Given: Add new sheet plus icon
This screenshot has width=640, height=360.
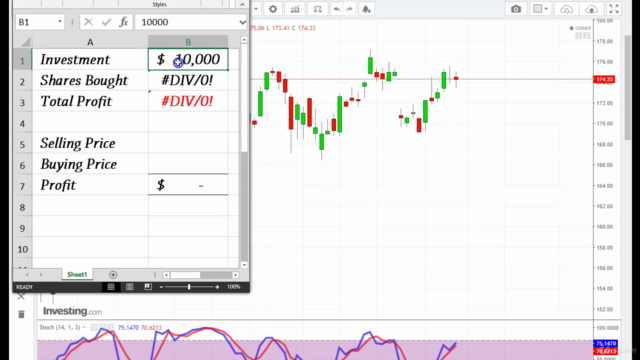Looking at the screenshot, I should point(113,275).
